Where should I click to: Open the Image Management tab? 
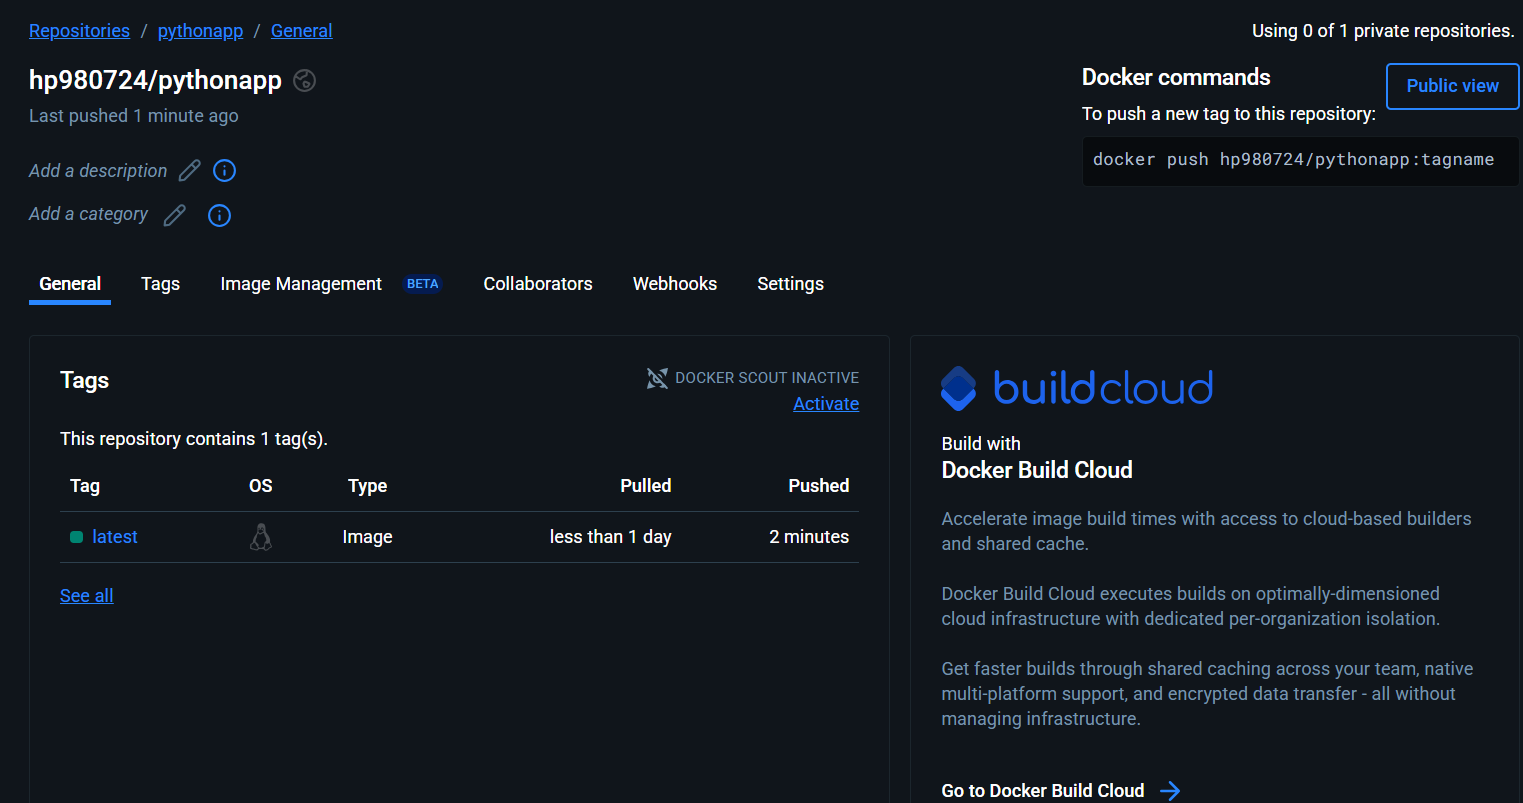click(x=301, y=284)
